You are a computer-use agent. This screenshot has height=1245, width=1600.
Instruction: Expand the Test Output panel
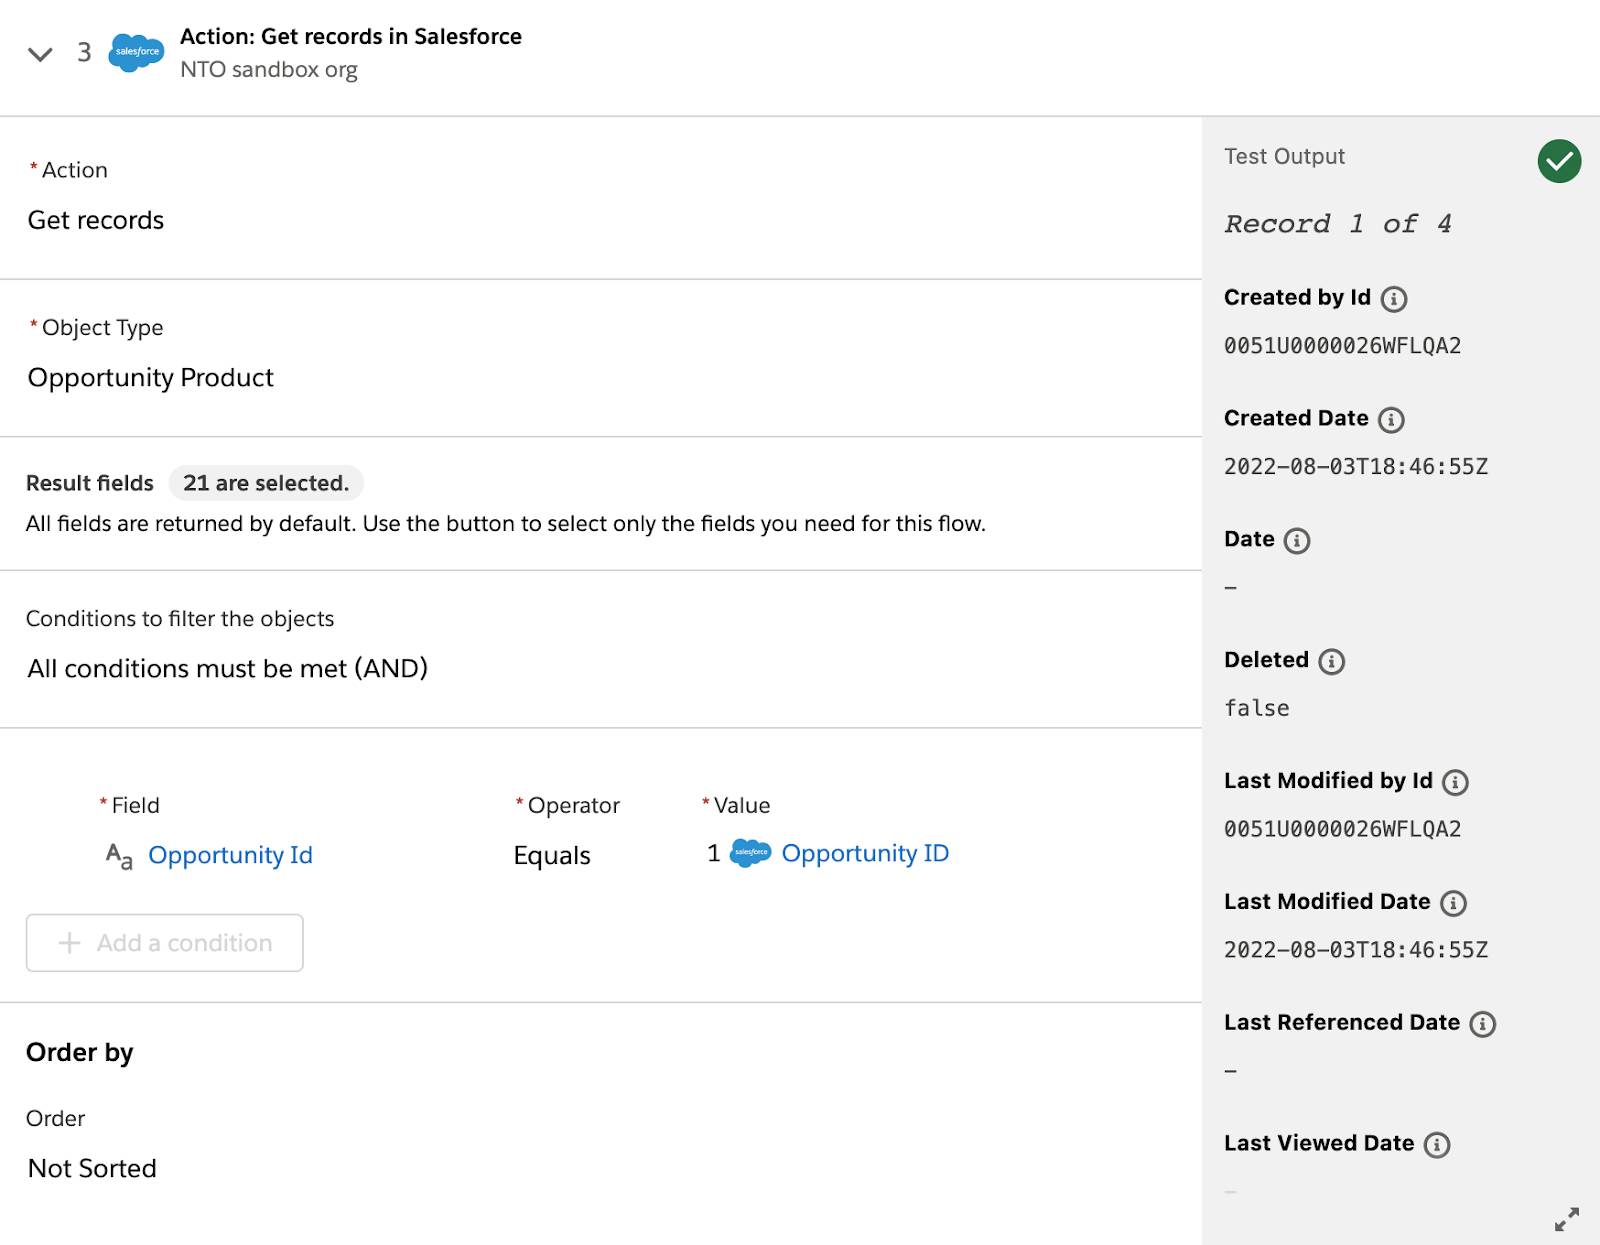[1567, 1219]
